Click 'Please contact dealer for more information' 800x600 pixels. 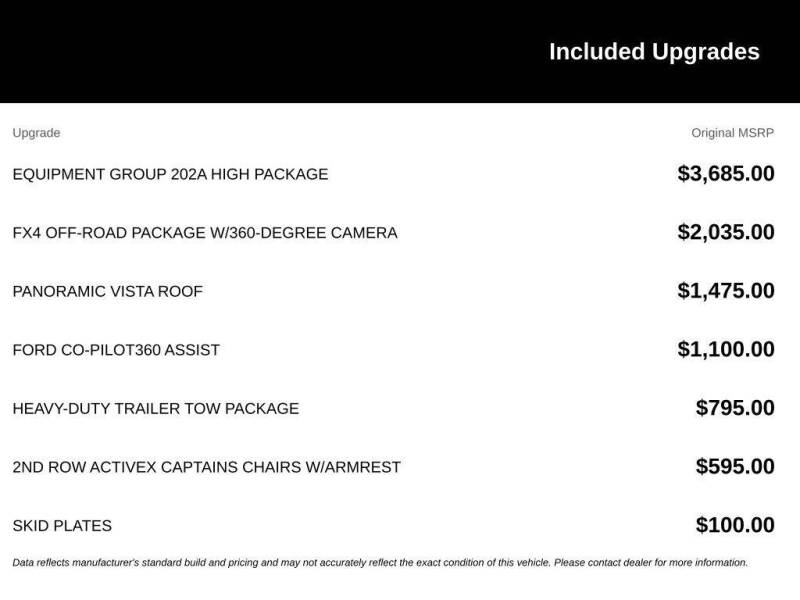pyautogui.click(x=651, y=563)
